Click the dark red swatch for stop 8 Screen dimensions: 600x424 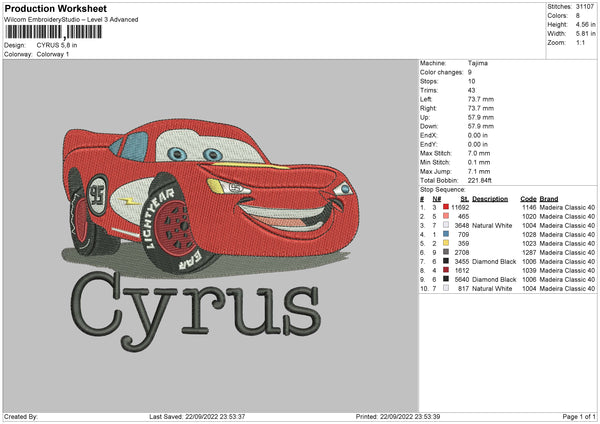(446, 270)
